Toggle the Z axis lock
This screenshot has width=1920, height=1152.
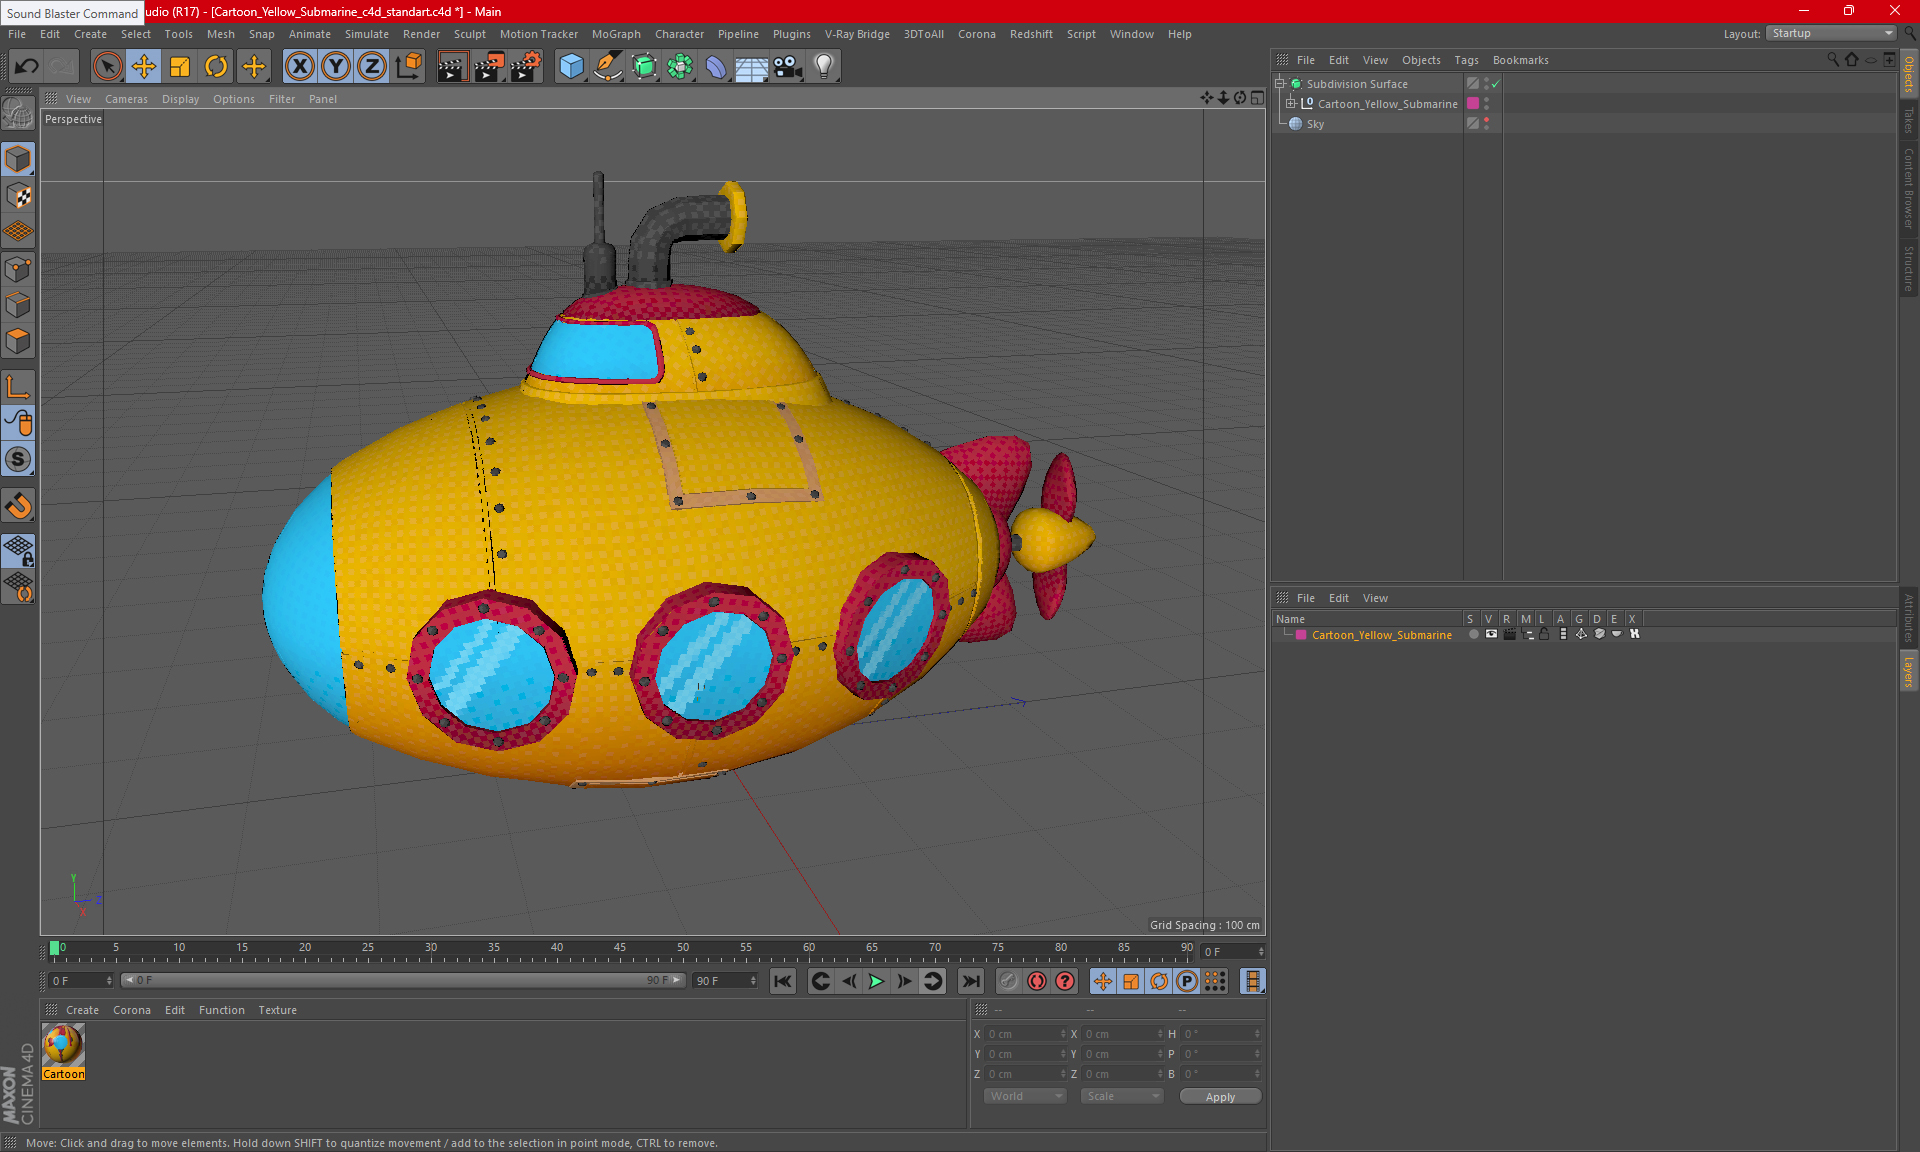point(372,67)
